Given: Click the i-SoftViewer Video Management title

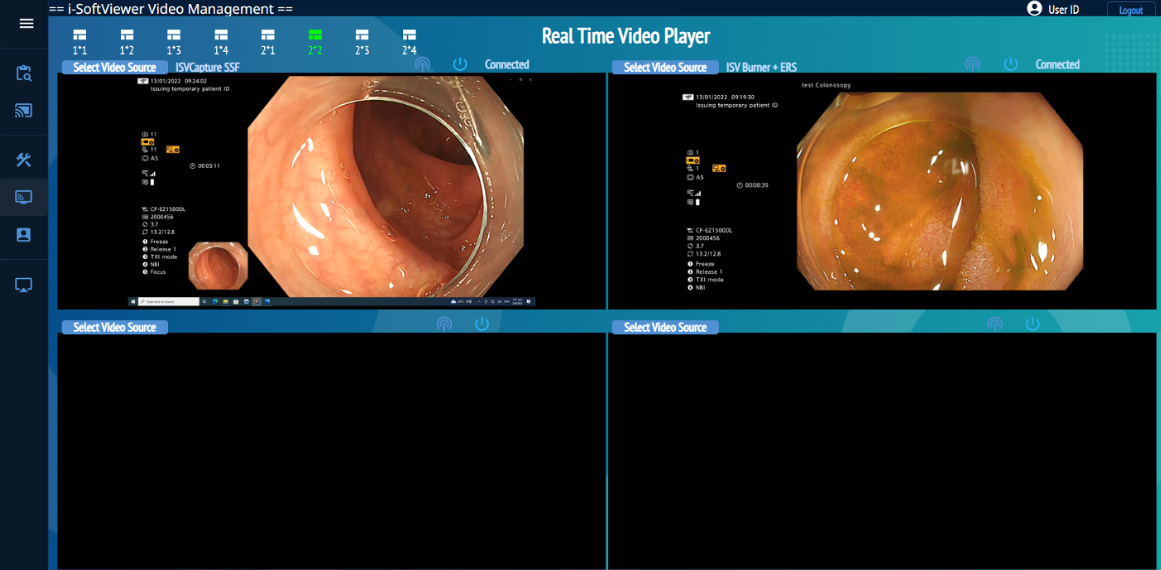Looking at the screenshot, I should [171, 9].
